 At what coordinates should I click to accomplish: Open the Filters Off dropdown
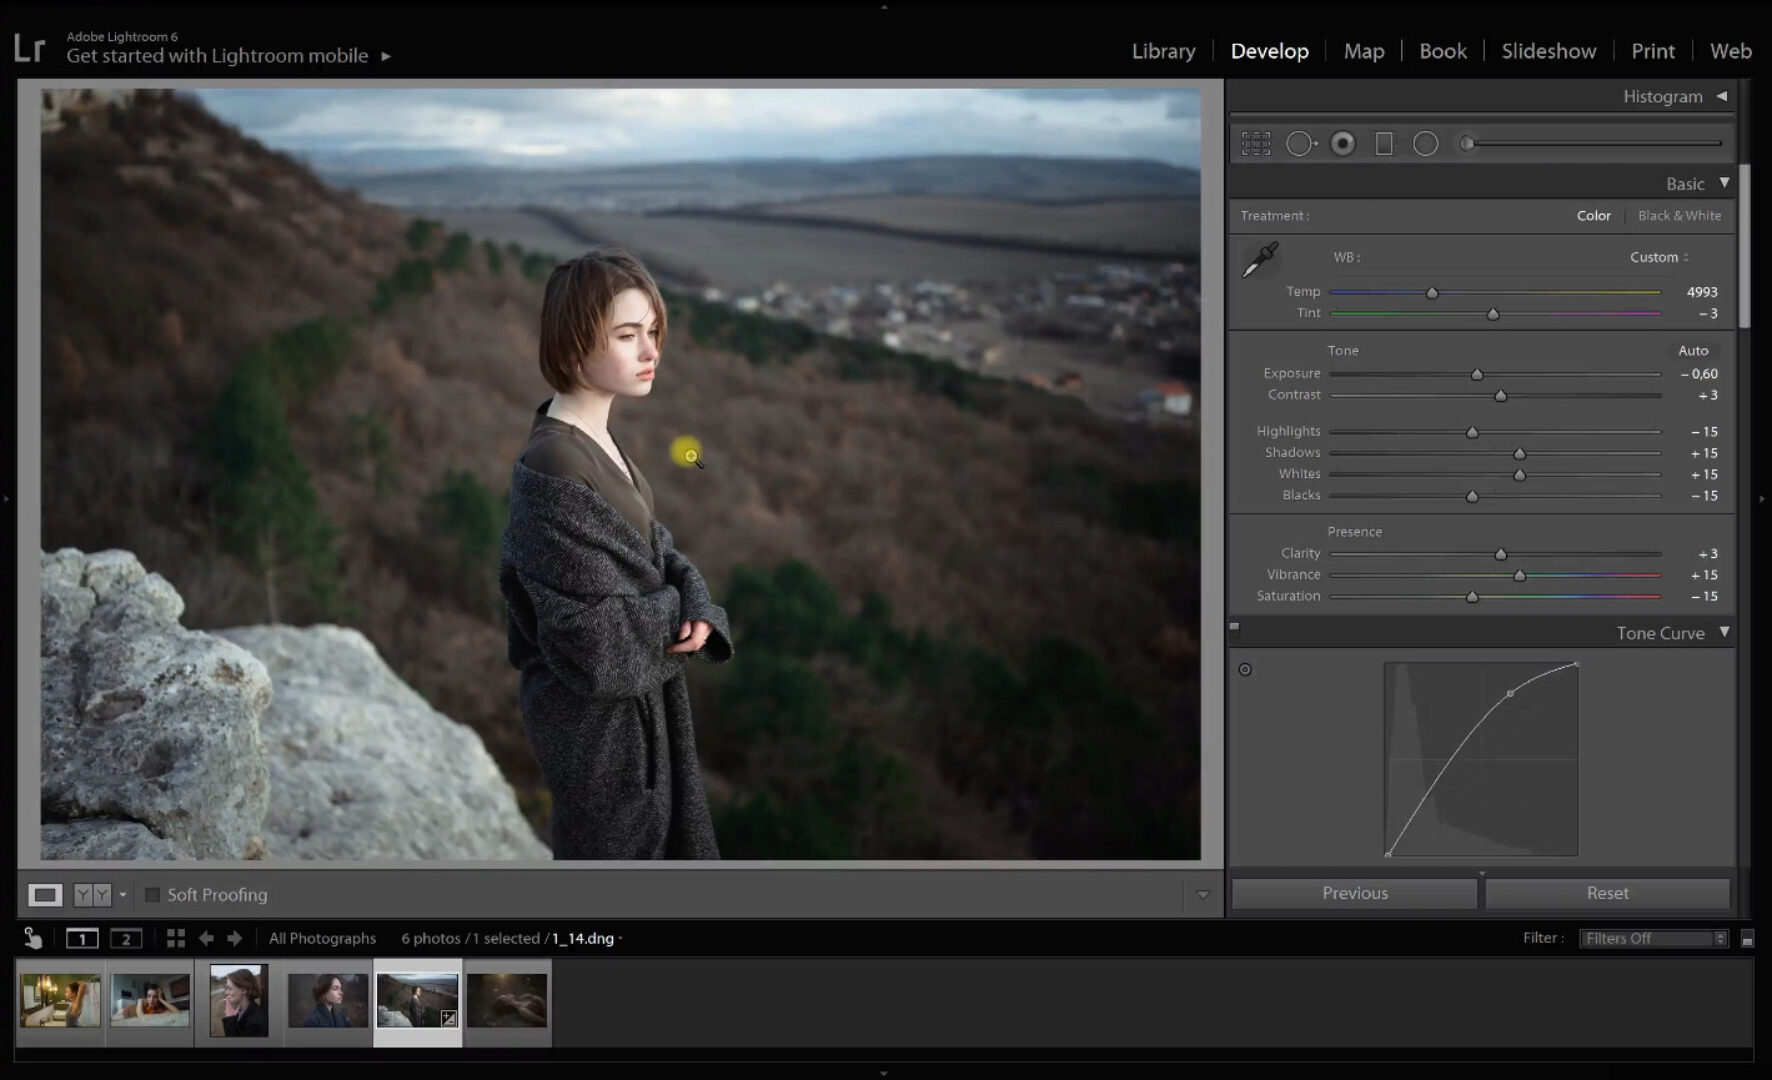coord(1652,938)
